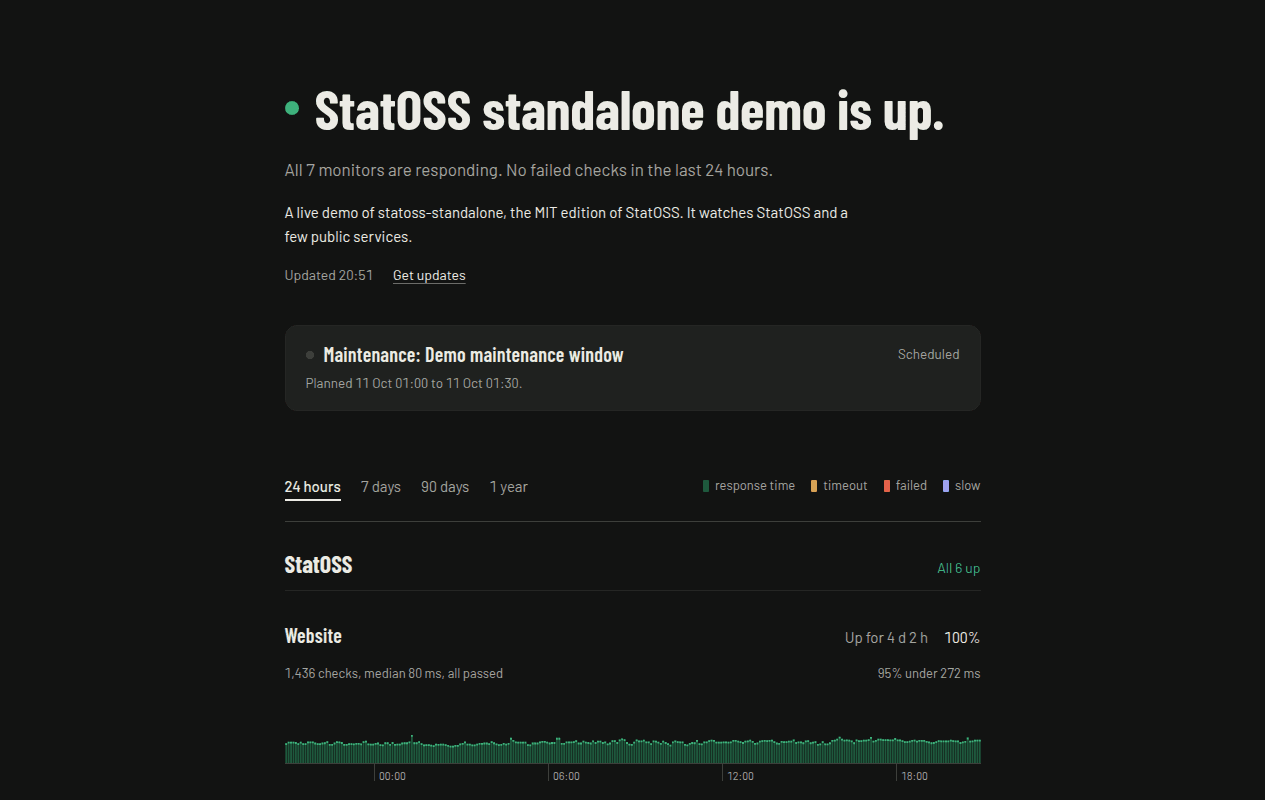Switch to the 90 days tab
The width and height of the screenshot is (1265, 800).
[x=445, y=487]
